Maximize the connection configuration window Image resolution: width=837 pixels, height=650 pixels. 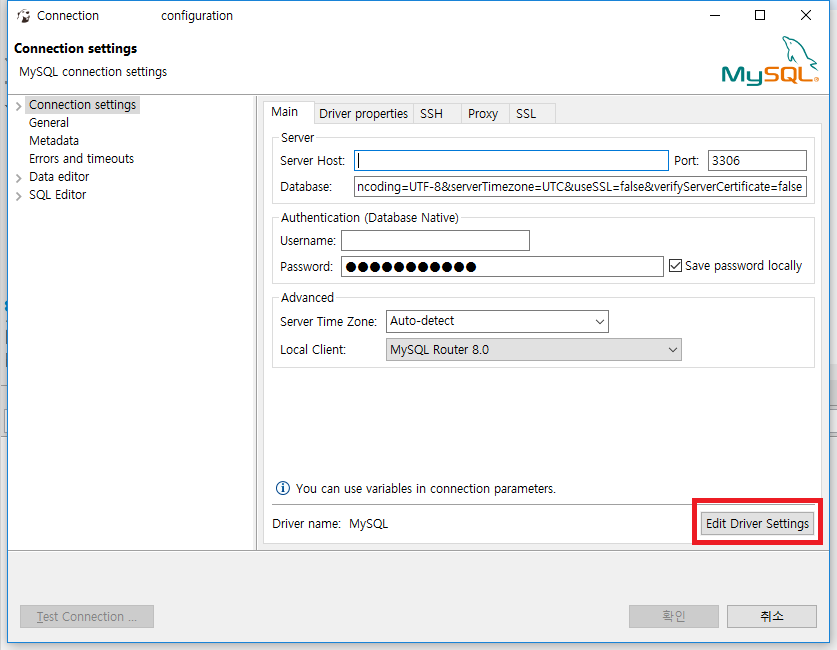[760, 15]
